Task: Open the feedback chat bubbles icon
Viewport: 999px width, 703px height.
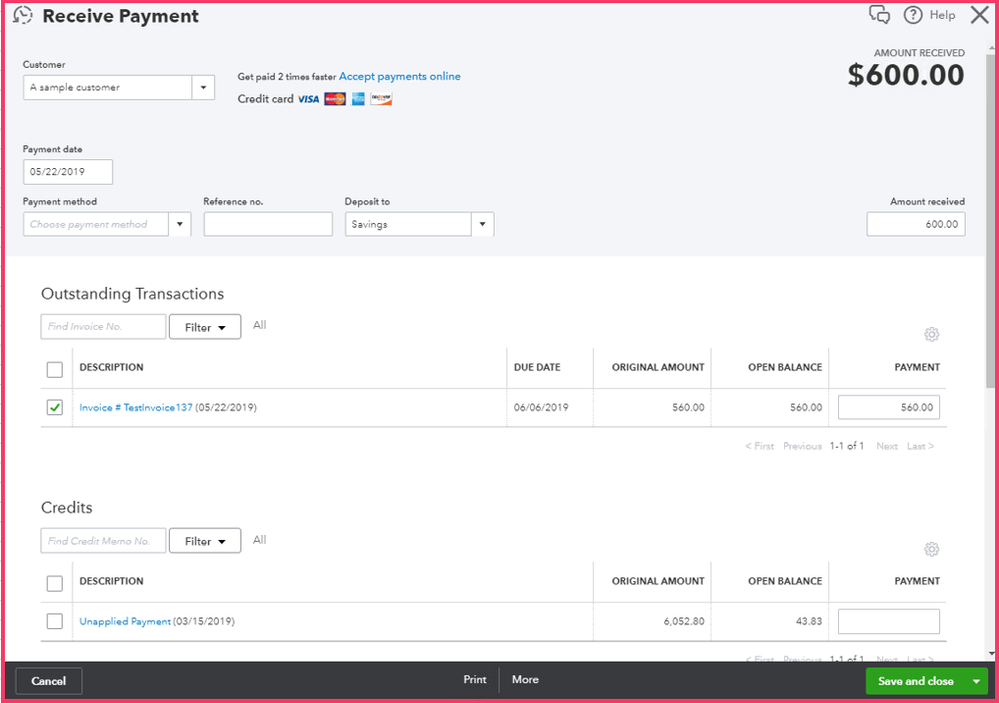Action: [879, 15]
